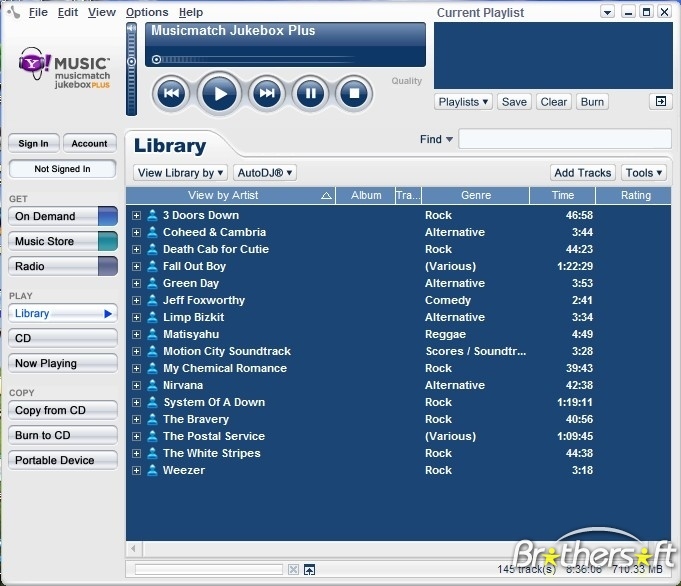The image size is (681, 586).
Task: Click the artist icon beside Matisyahu
Action: tap(152, 334)
